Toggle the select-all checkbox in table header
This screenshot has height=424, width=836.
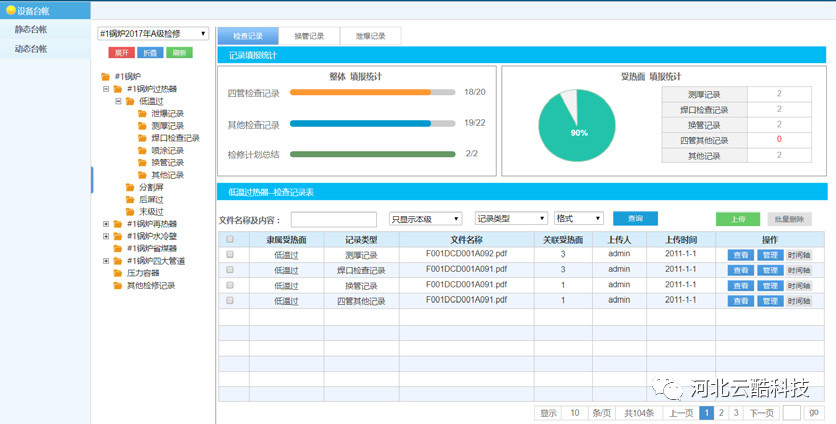click(x=230, y=239)
